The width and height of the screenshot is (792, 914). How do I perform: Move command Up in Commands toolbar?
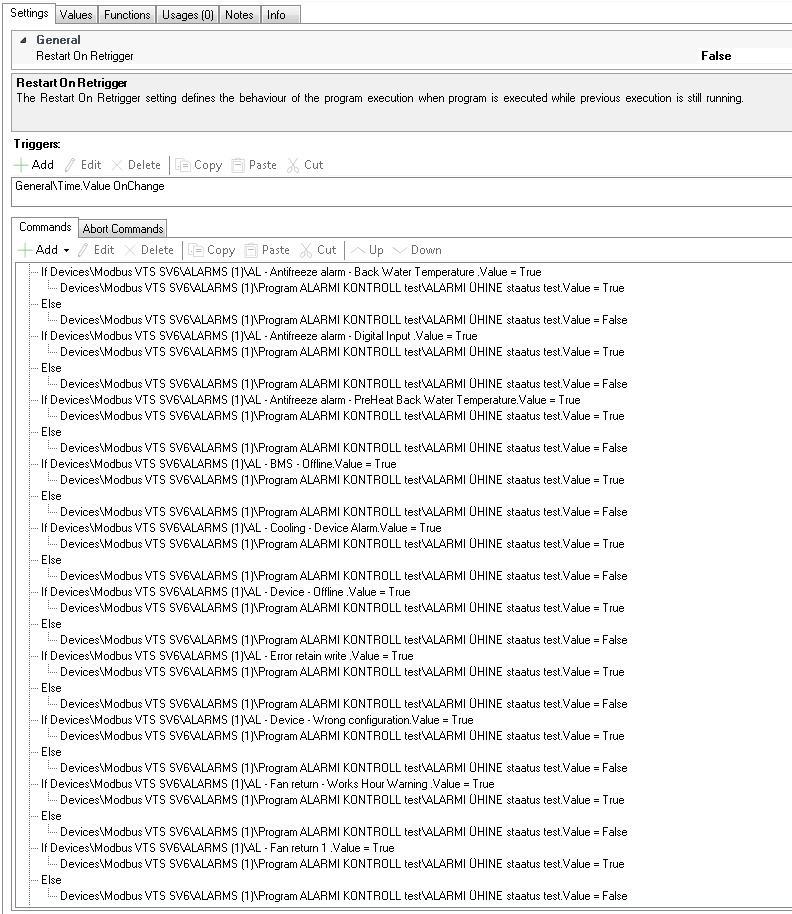pyautogui.click(x=358, y=250)
